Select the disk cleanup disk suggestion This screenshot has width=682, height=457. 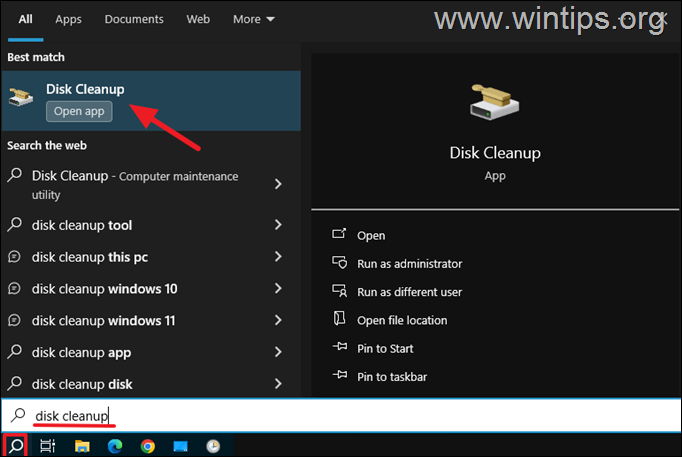pos(151,384)
